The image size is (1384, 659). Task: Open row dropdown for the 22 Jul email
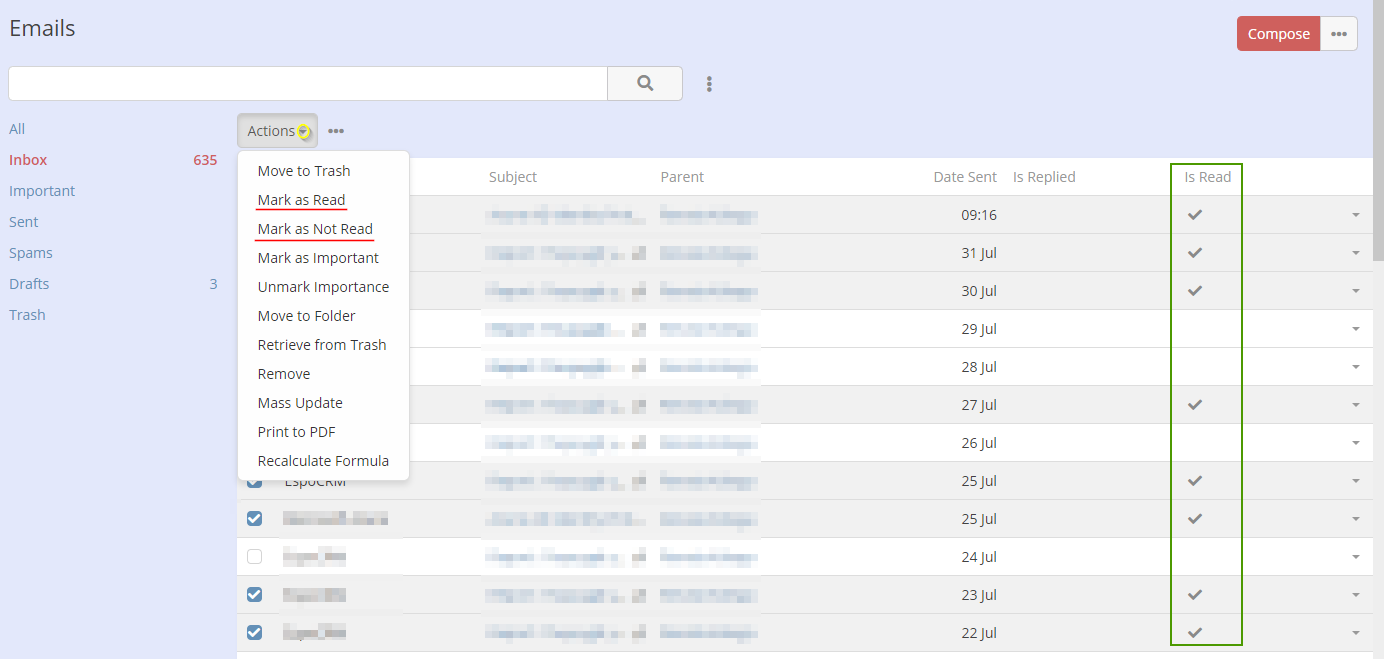pos(1356,633)
